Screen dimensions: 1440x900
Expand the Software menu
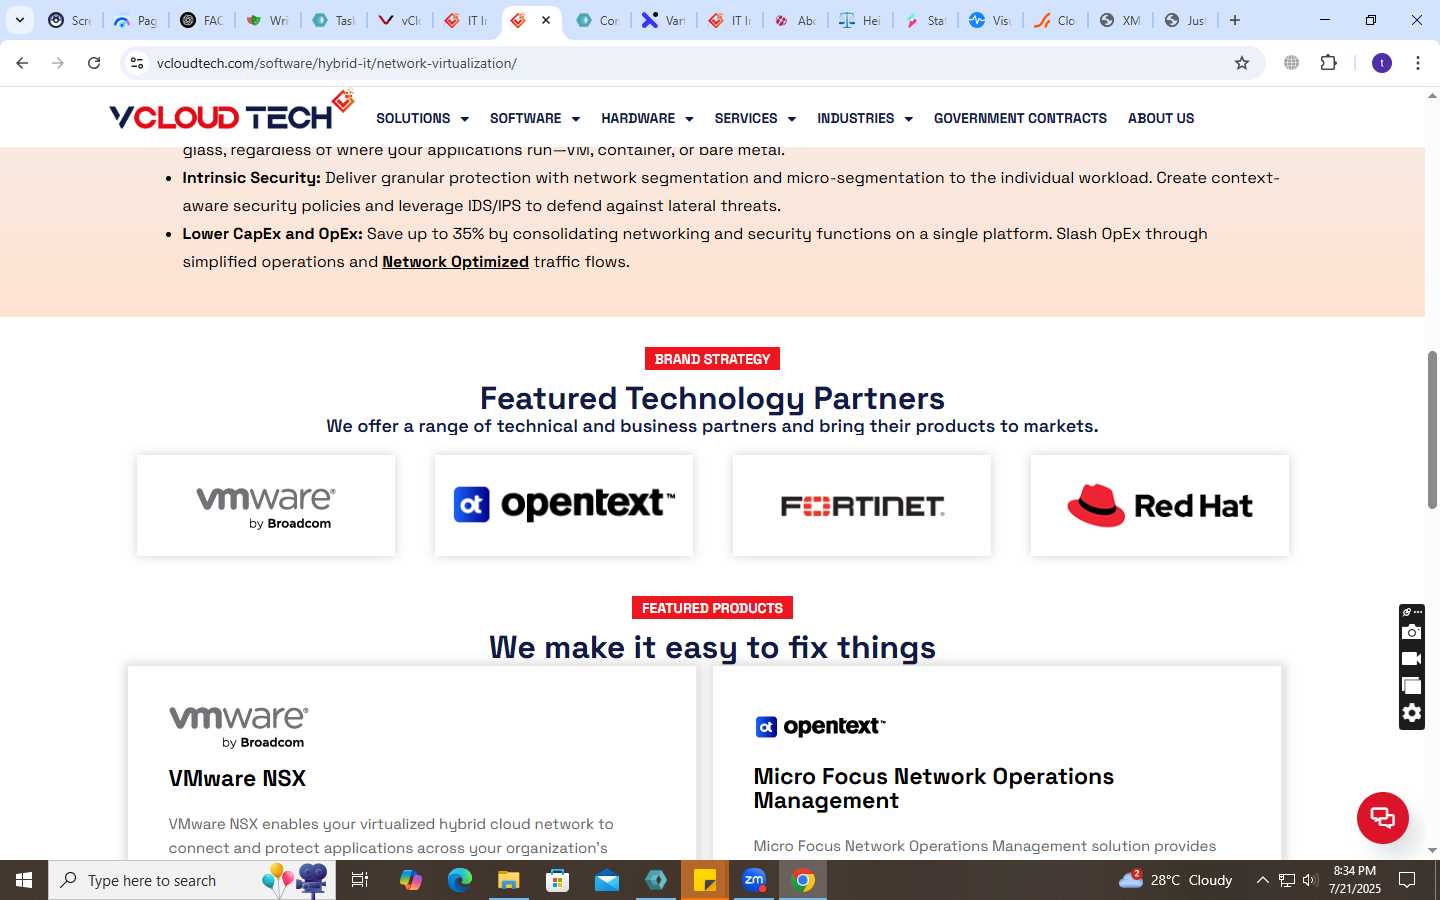535,118
